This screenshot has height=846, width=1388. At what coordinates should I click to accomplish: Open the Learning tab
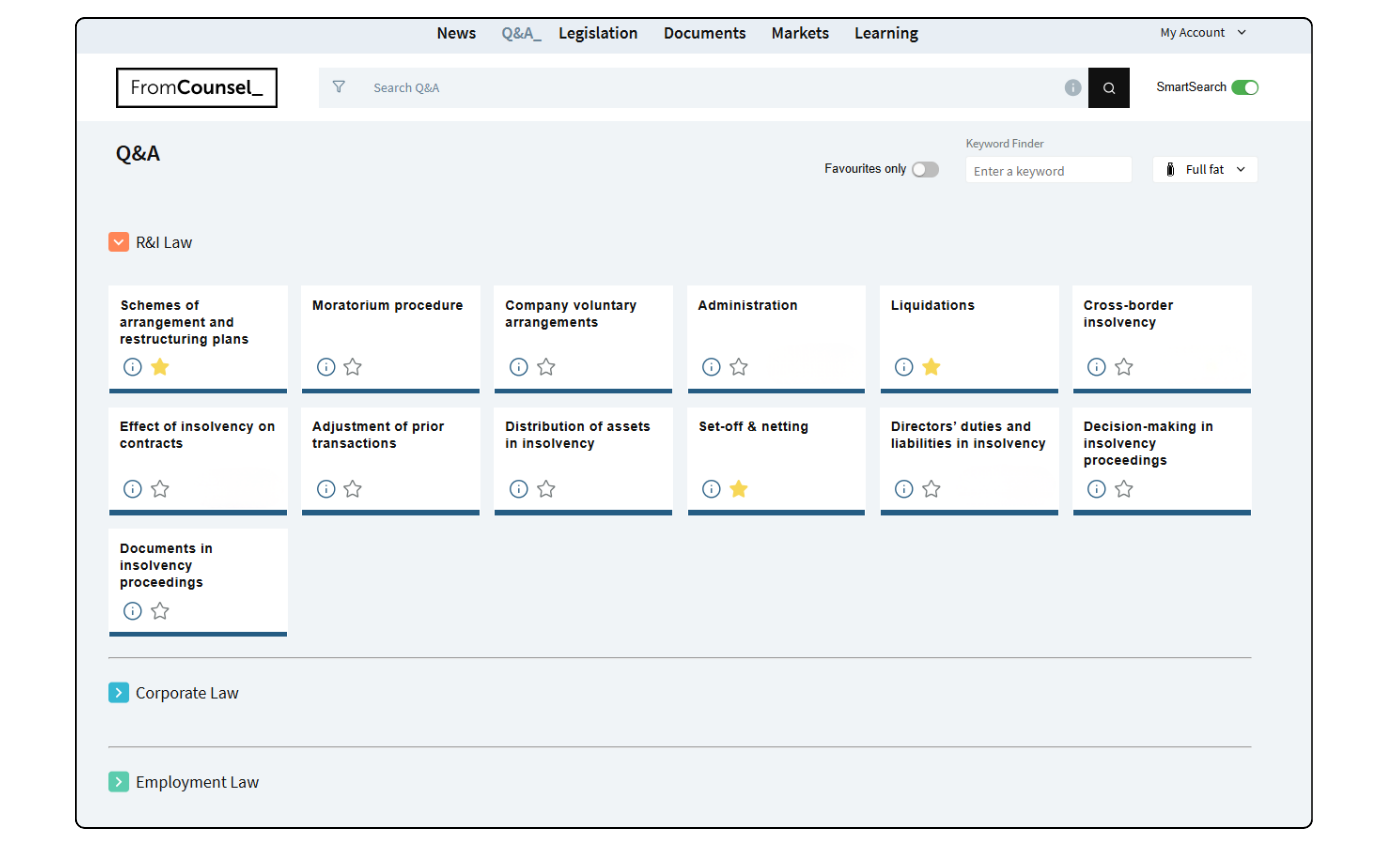(x=886, y=33)
